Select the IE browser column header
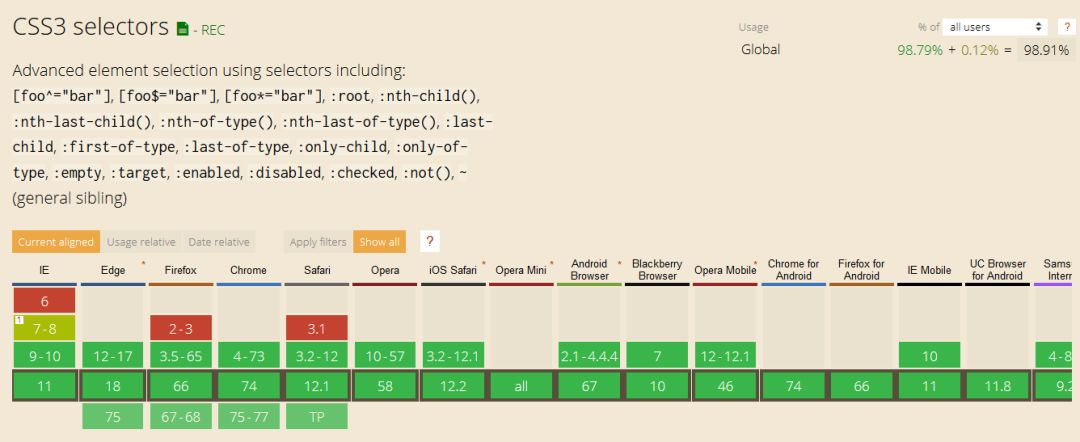 tap(44, 271)
